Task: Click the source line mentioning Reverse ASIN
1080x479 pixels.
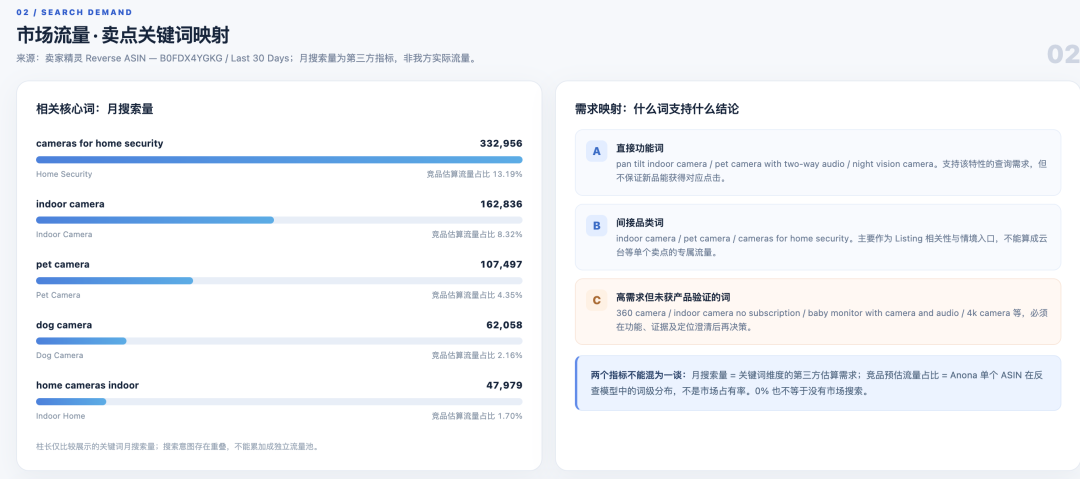Action: tap(246, 59)
